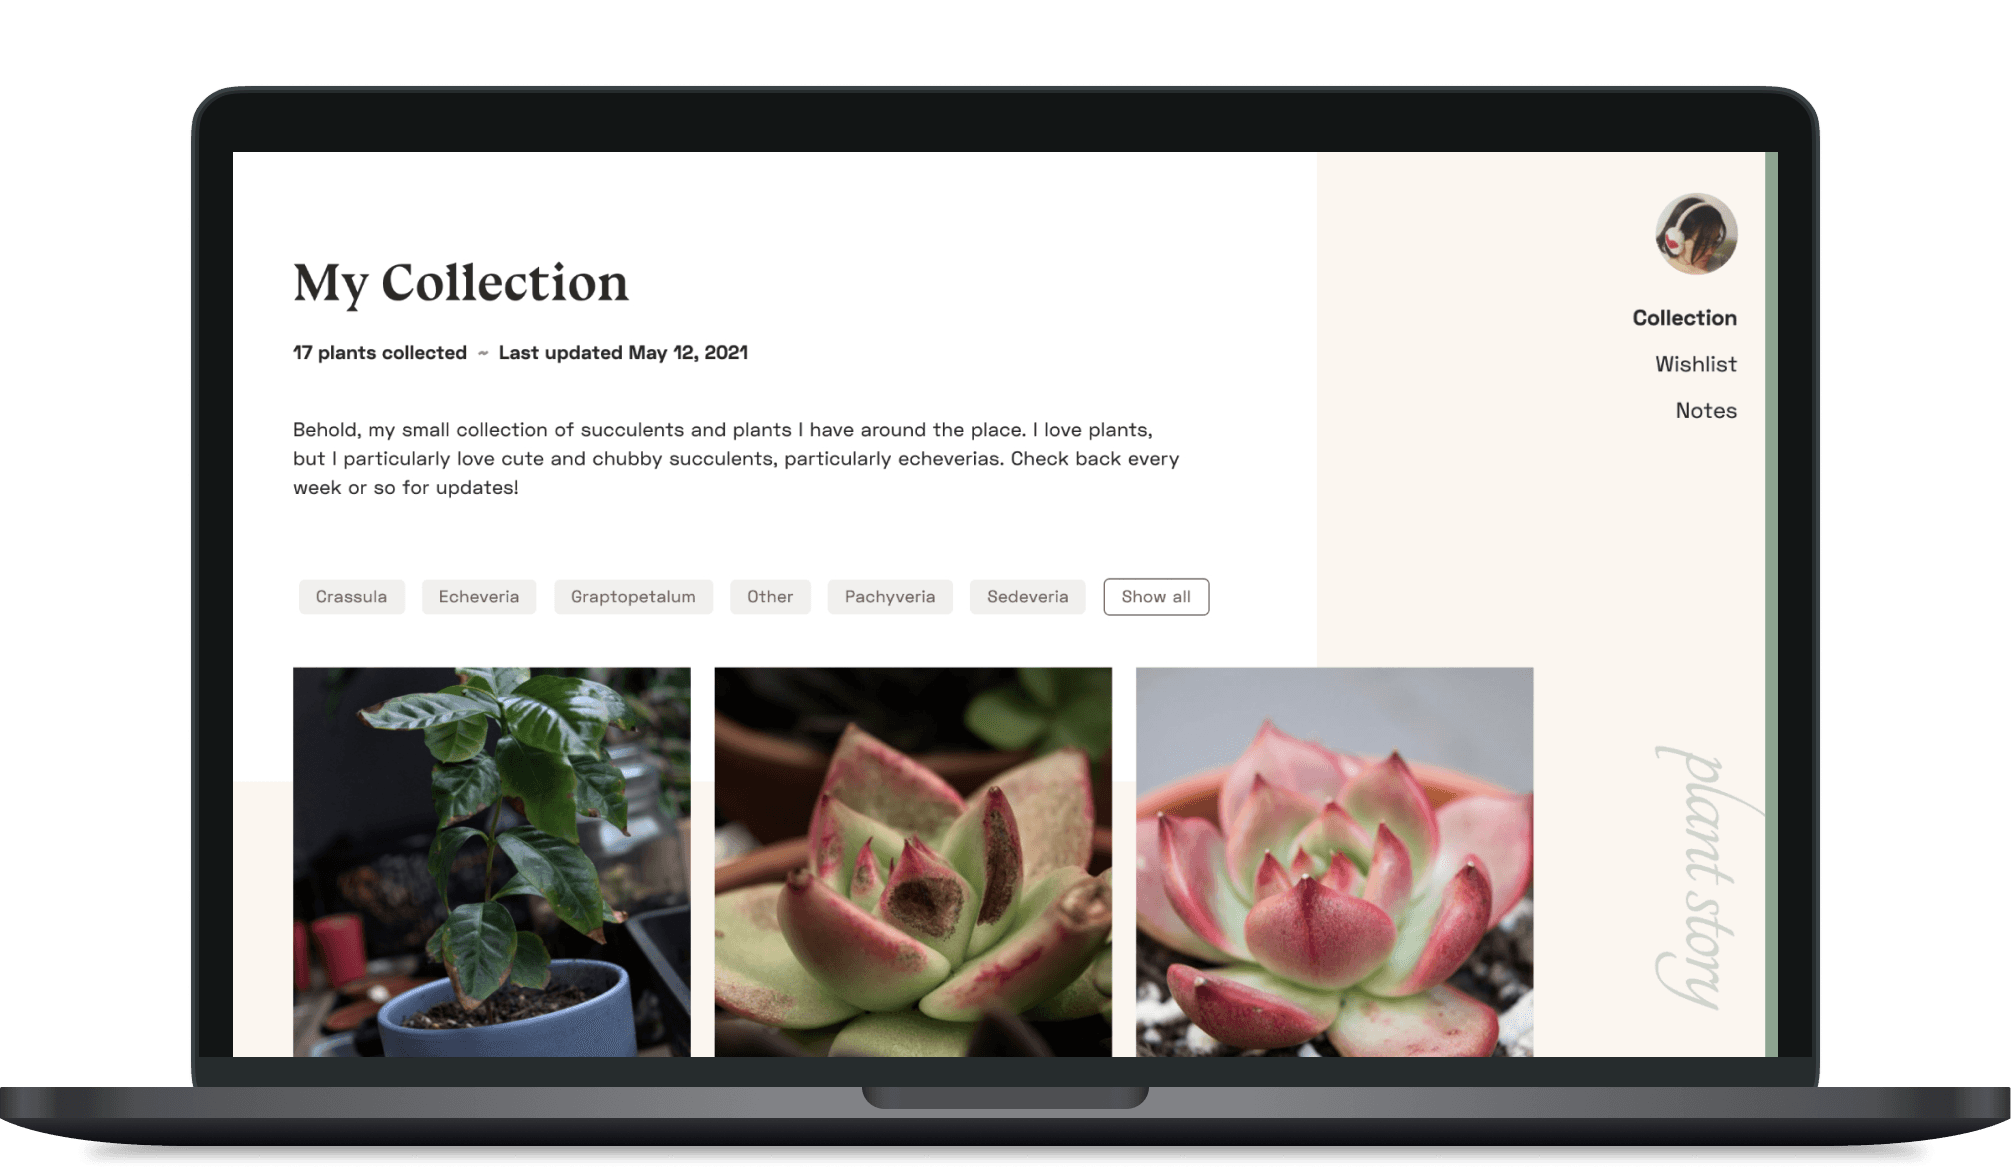2011x1169 pixels.
Task: Click the green vertical scrollbar strip
Action: pyautogui.click(x=1771, y=604)
